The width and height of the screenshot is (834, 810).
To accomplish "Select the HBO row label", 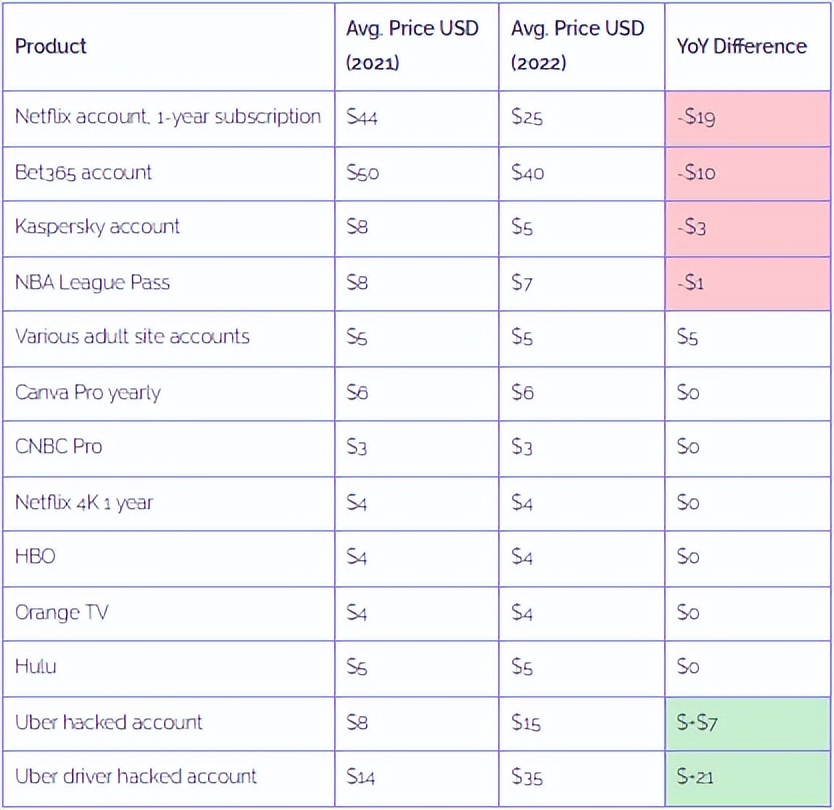I will coord(35,557).
